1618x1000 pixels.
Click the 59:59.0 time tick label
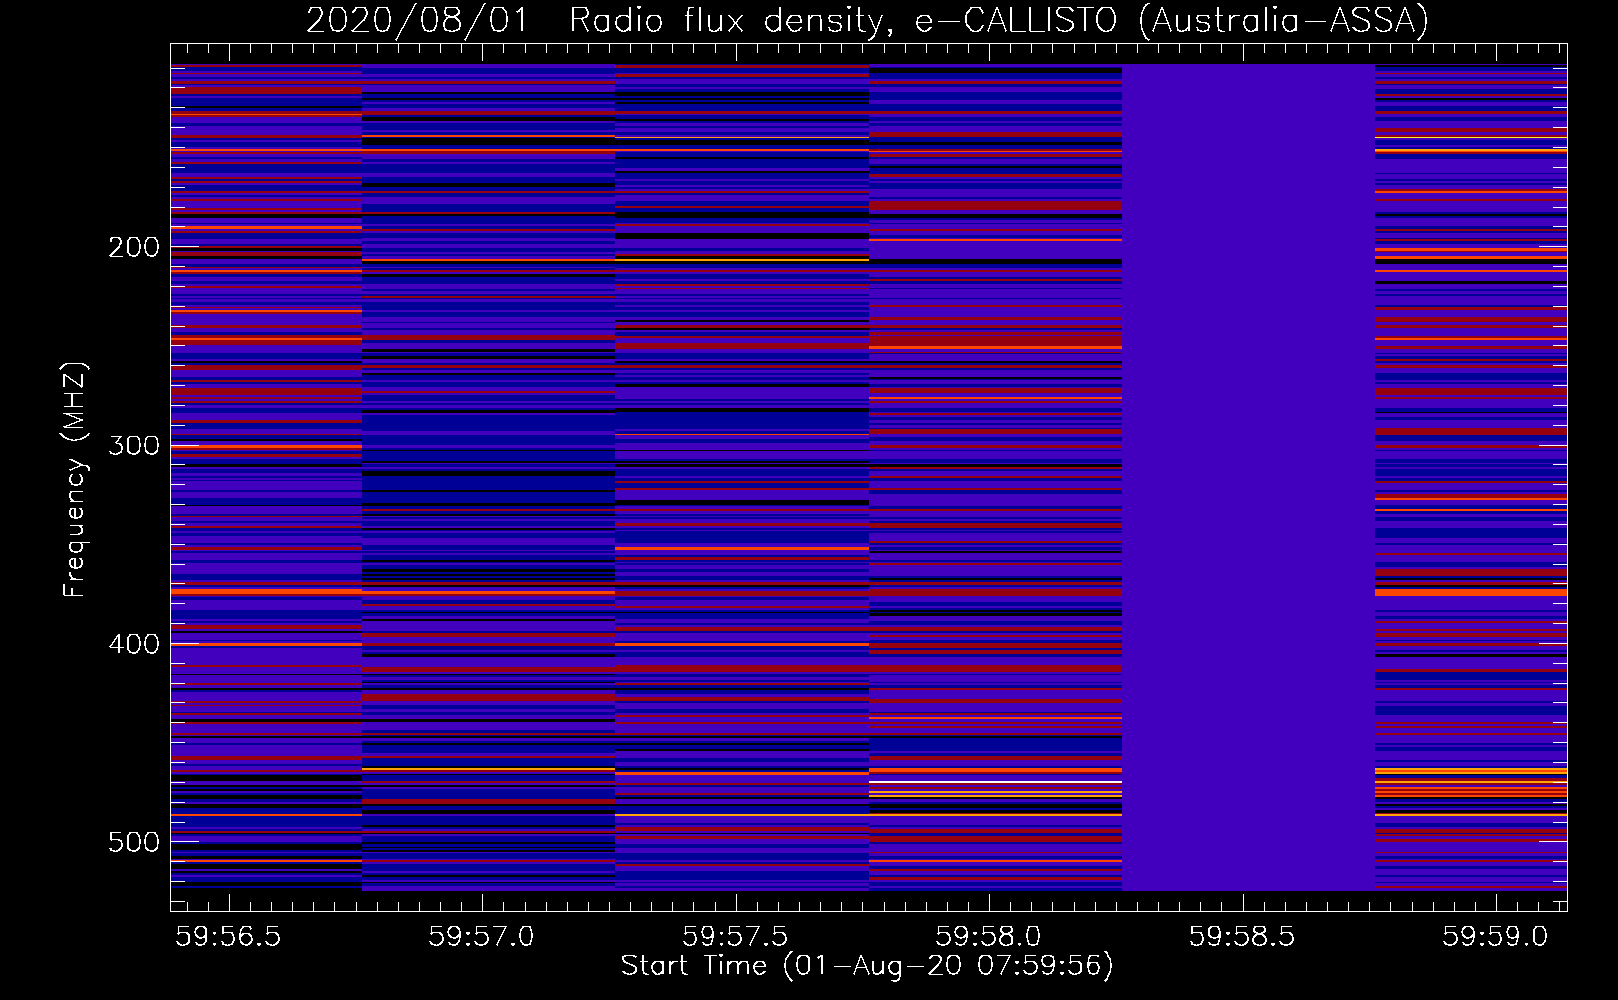click(1494, 937)
